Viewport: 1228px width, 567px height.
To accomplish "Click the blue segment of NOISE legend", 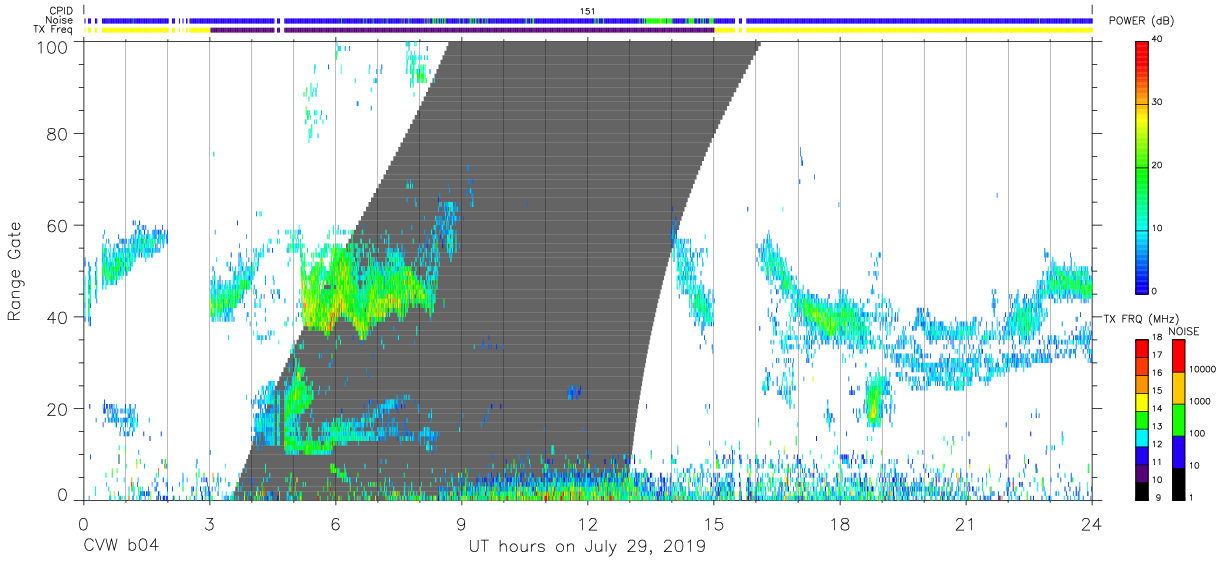I will coord(1179,452).
